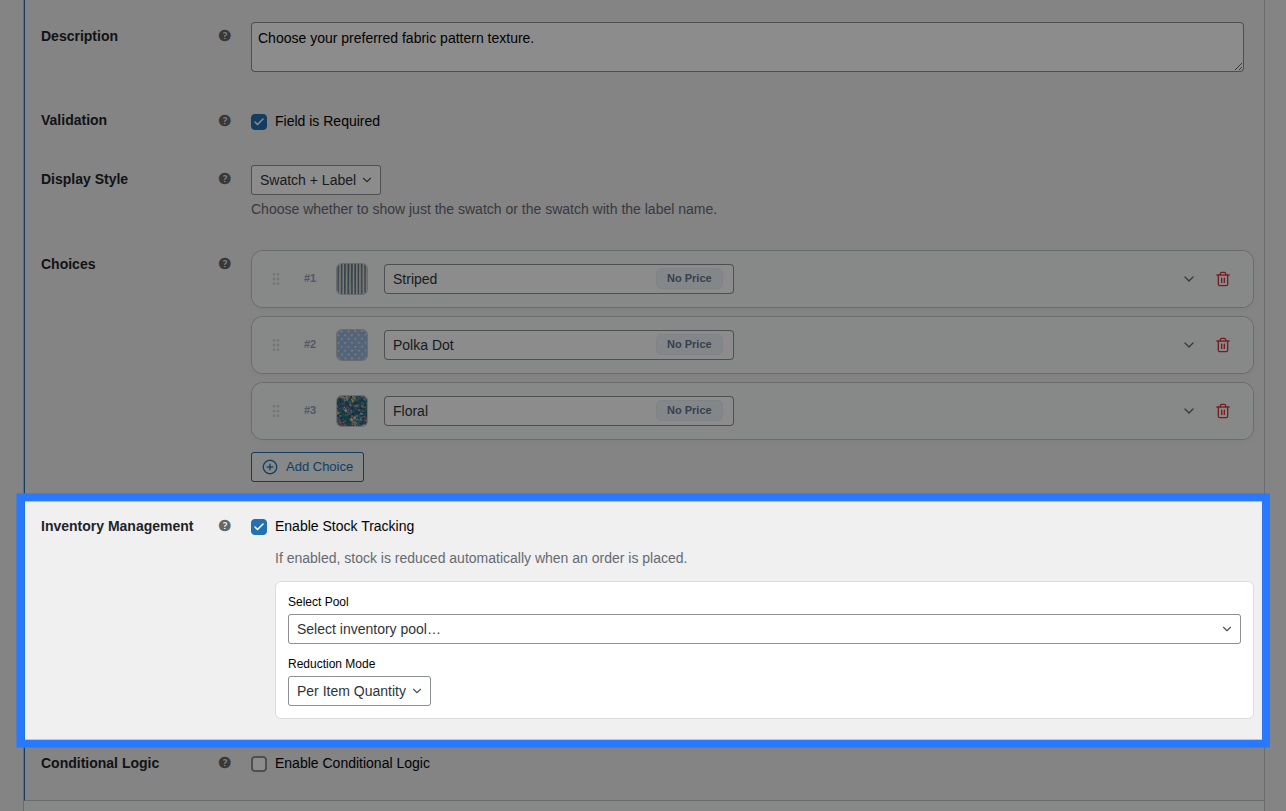Select the Floral pattern swatch thumbnail

click(352, 411)
